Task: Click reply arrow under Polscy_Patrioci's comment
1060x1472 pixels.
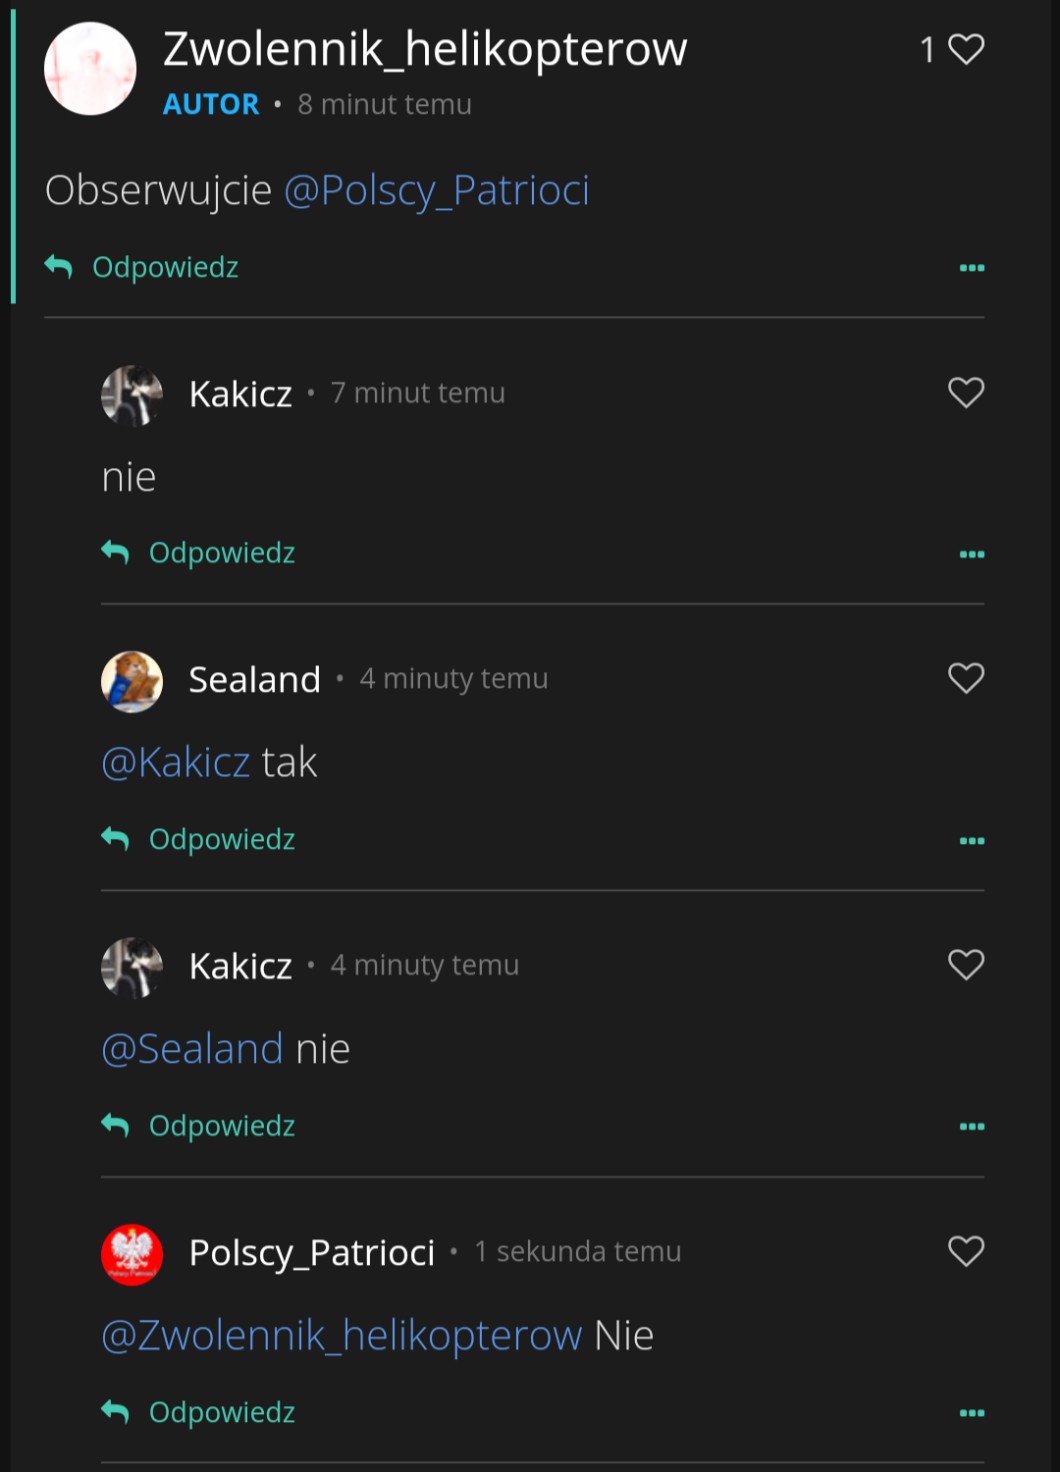Action: pyautogui.click(x=116, y=1412)
